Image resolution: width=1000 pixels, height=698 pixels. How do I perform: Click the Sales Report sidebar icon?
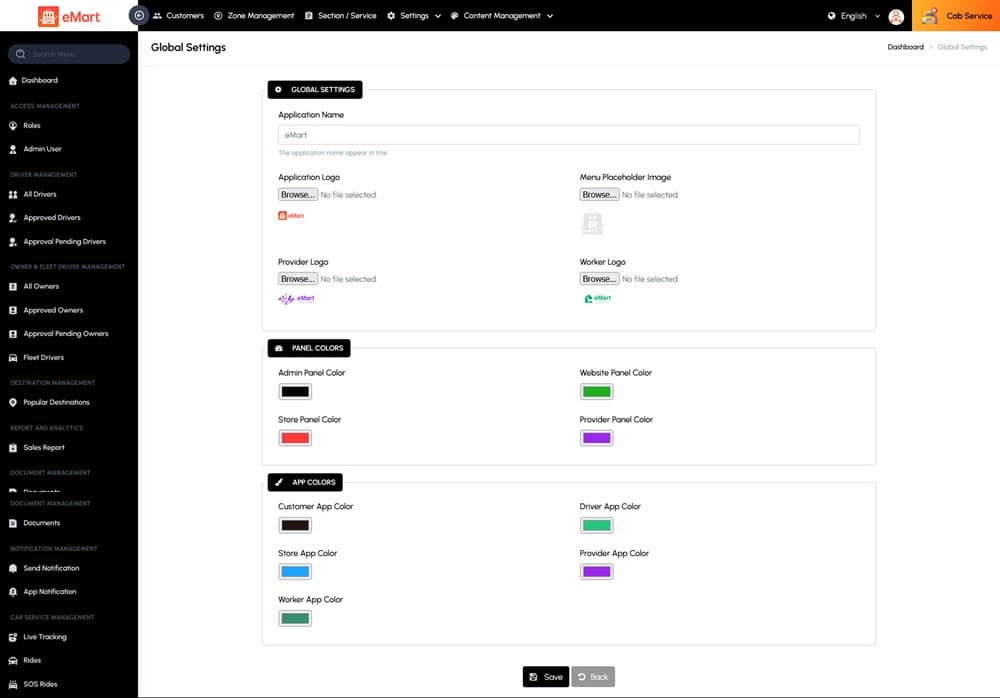pyautogui.click(x=13, y=448)
